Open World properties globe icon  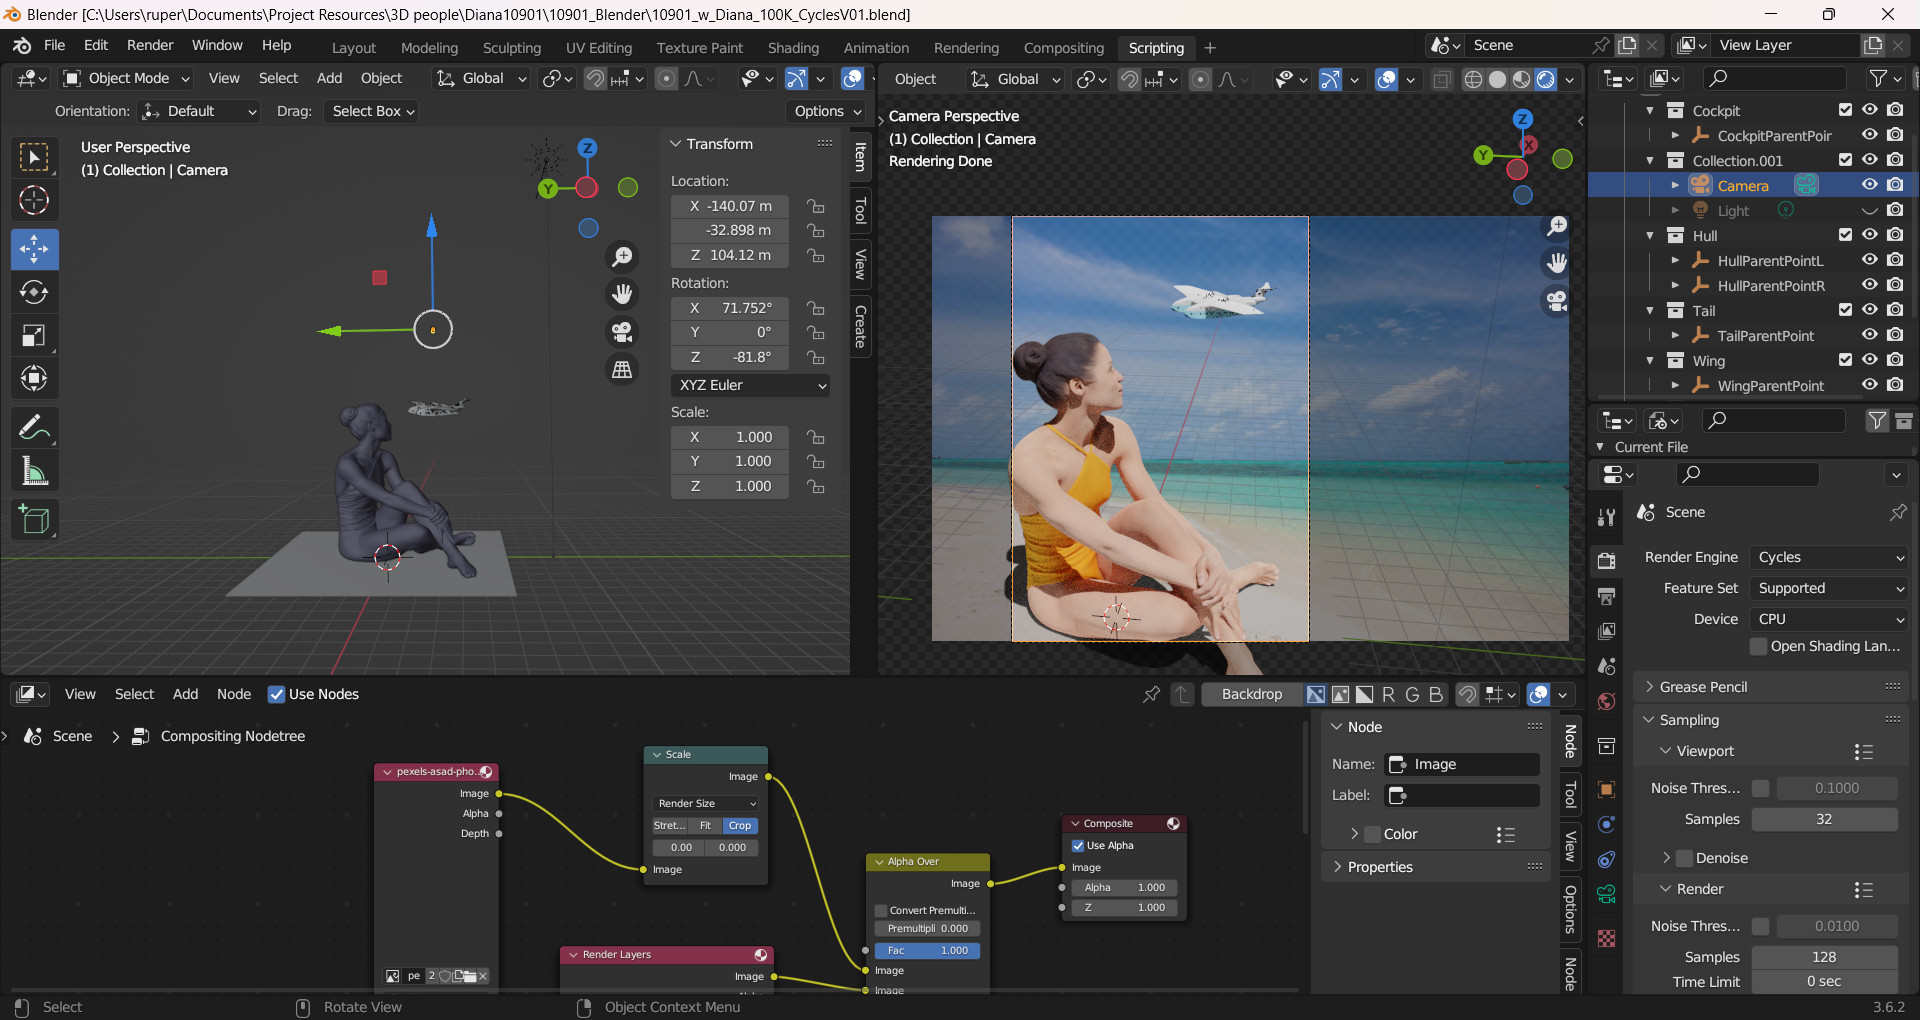tap(1607, 702)
